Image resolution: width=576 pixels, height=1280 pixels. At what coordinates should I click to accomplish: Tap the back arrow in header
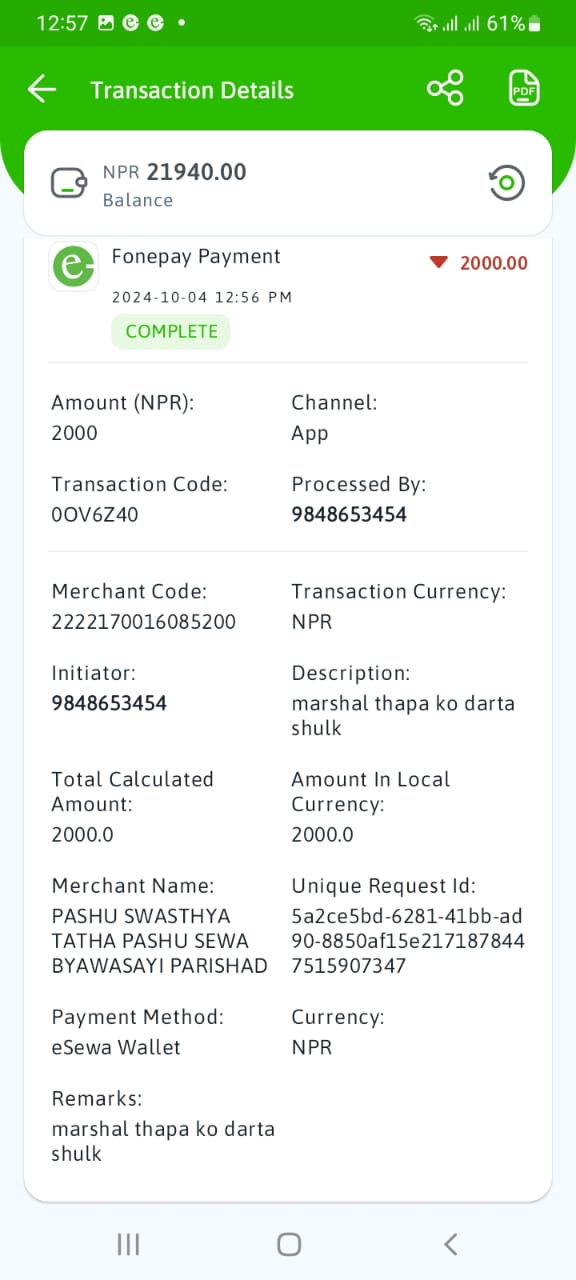(x=42, y=89)
